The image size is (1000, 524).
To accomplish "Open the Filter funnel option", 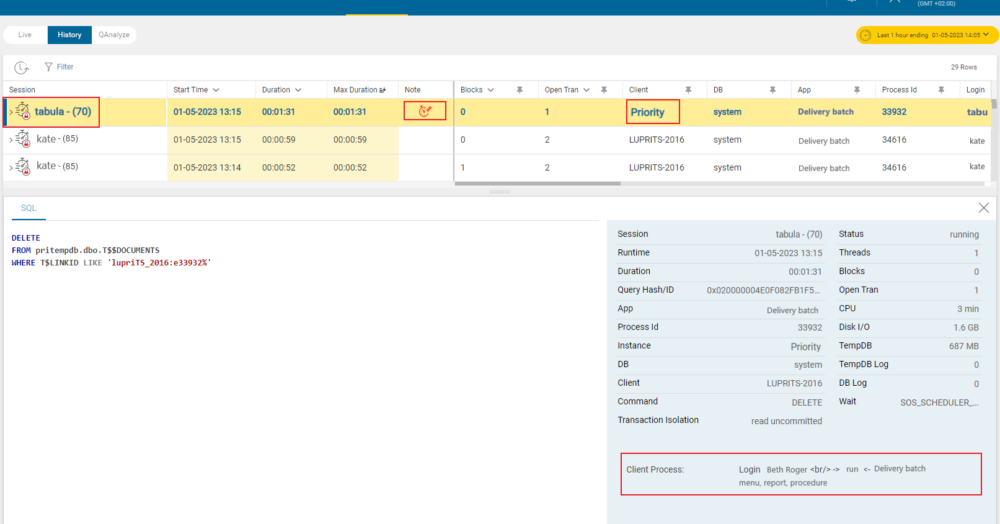I will pos(59,67).
